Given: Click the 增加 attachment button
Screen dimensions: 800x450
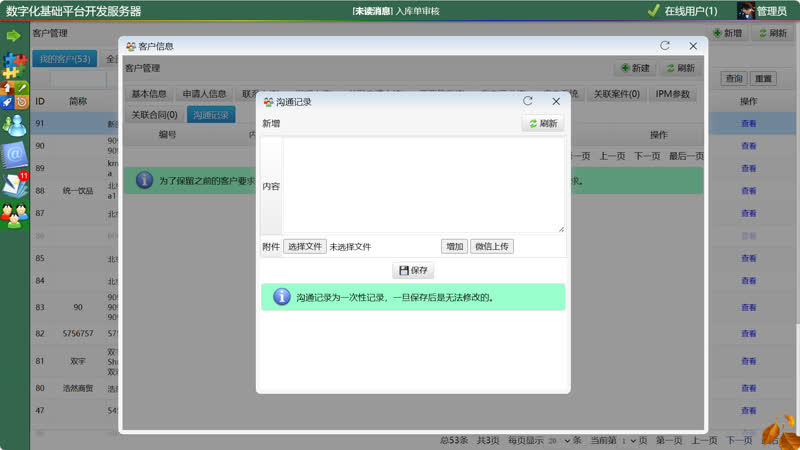Looking at the screenshot, I should (454, 246).
